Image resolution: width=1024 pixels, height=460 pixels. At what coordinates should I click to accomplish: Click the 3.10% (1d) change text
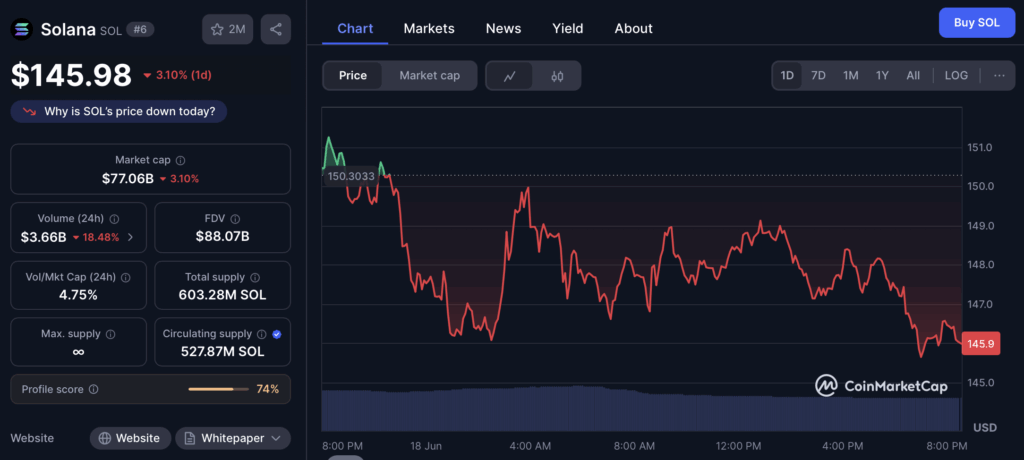coord(184,75)
